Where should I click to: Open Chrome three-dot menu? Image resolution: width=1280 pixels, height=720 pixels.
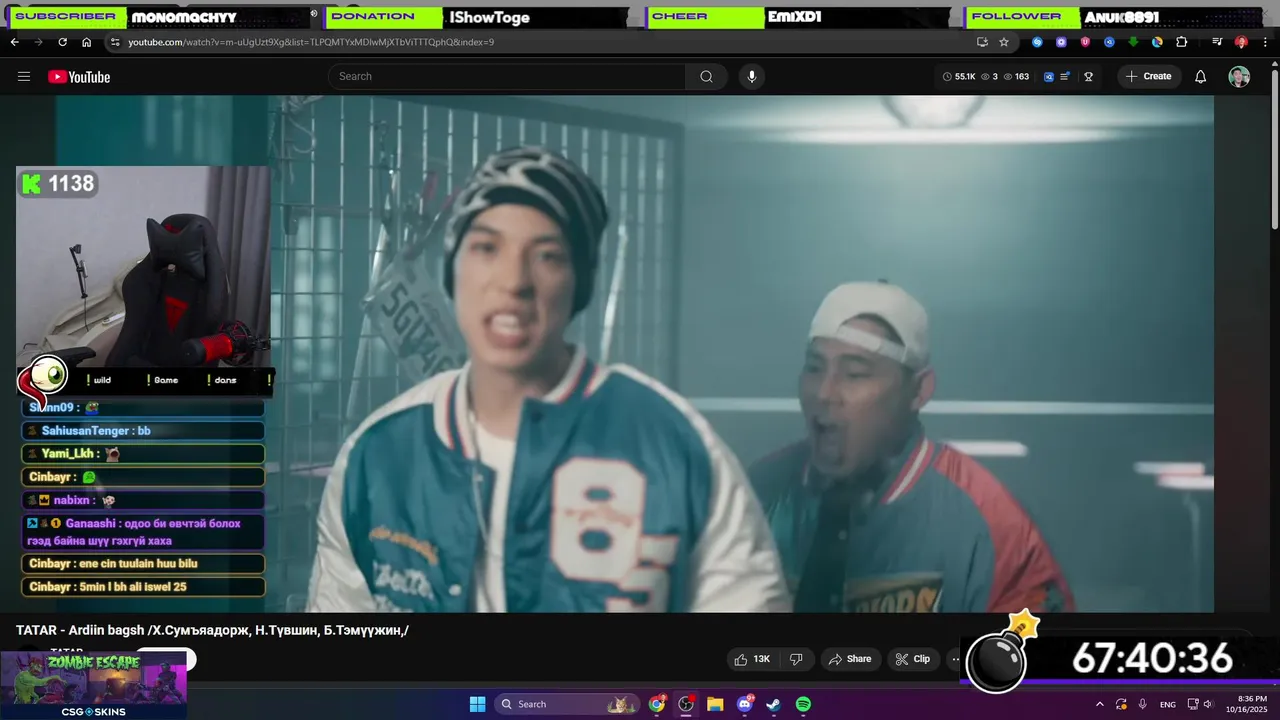coord(1265,42)
